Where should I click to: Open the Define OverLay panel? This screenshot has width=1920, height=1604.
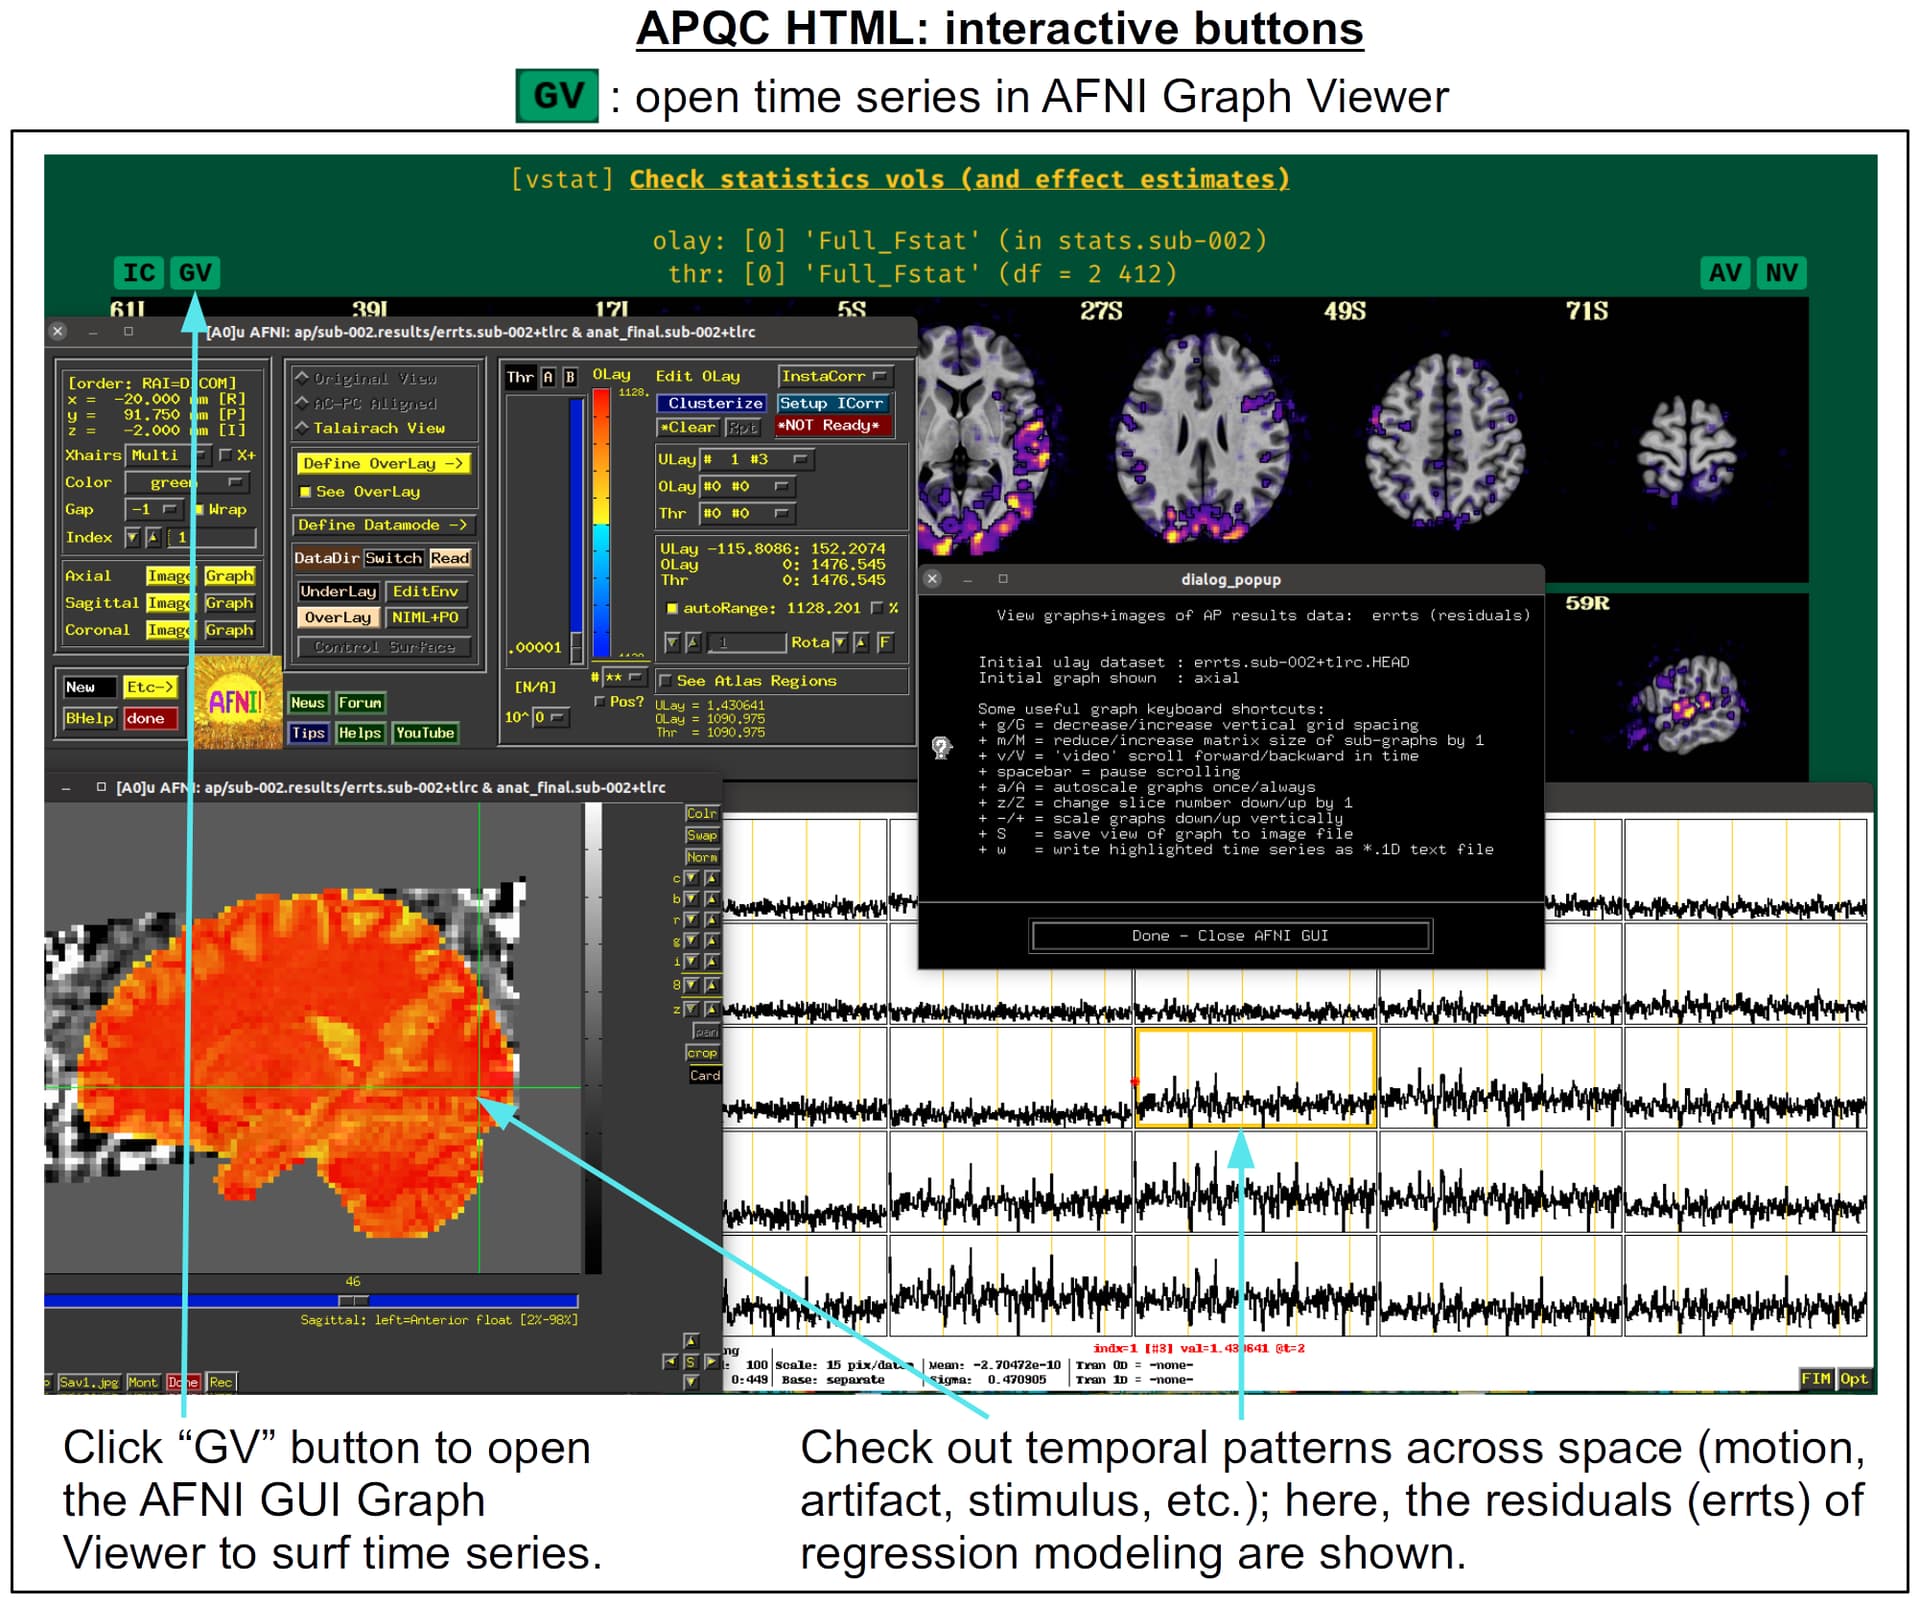tap(382, 464)
